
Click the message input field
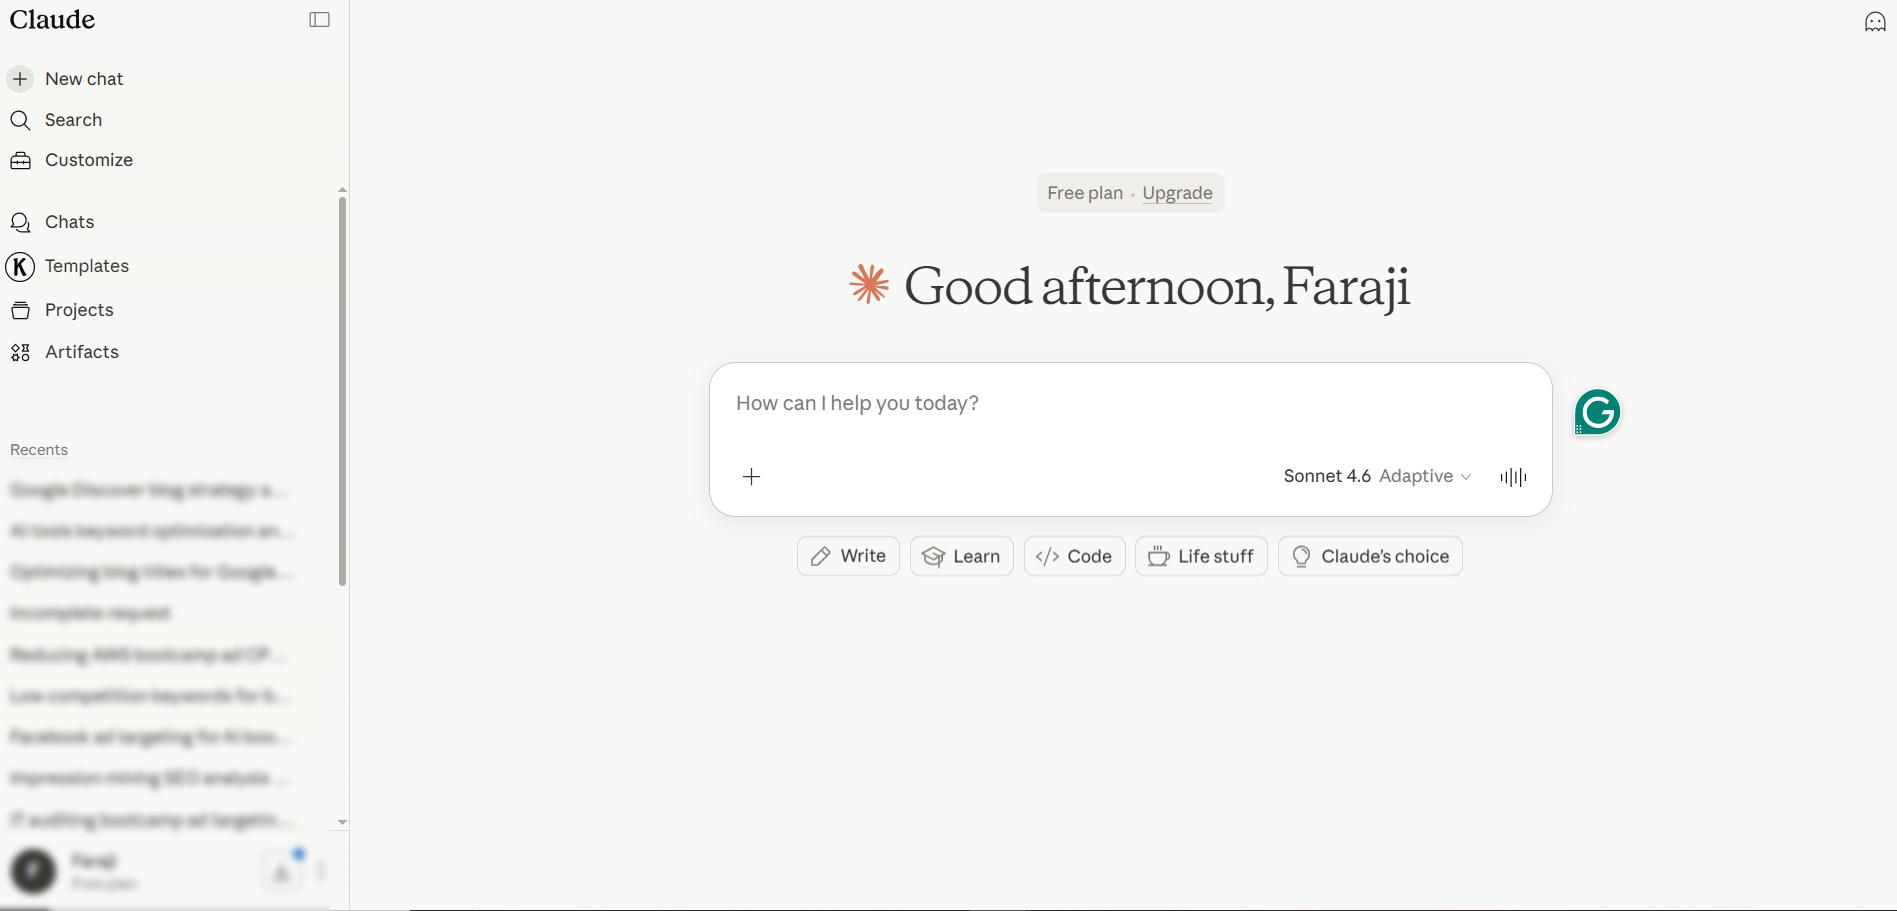[x=1130, y=404]
